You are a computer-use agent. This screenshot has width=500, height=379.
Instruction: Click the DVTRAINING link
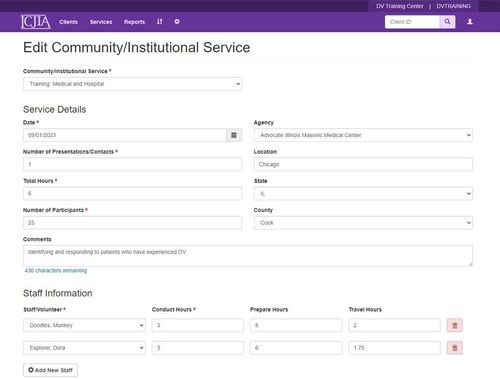(x=454, y=6)
